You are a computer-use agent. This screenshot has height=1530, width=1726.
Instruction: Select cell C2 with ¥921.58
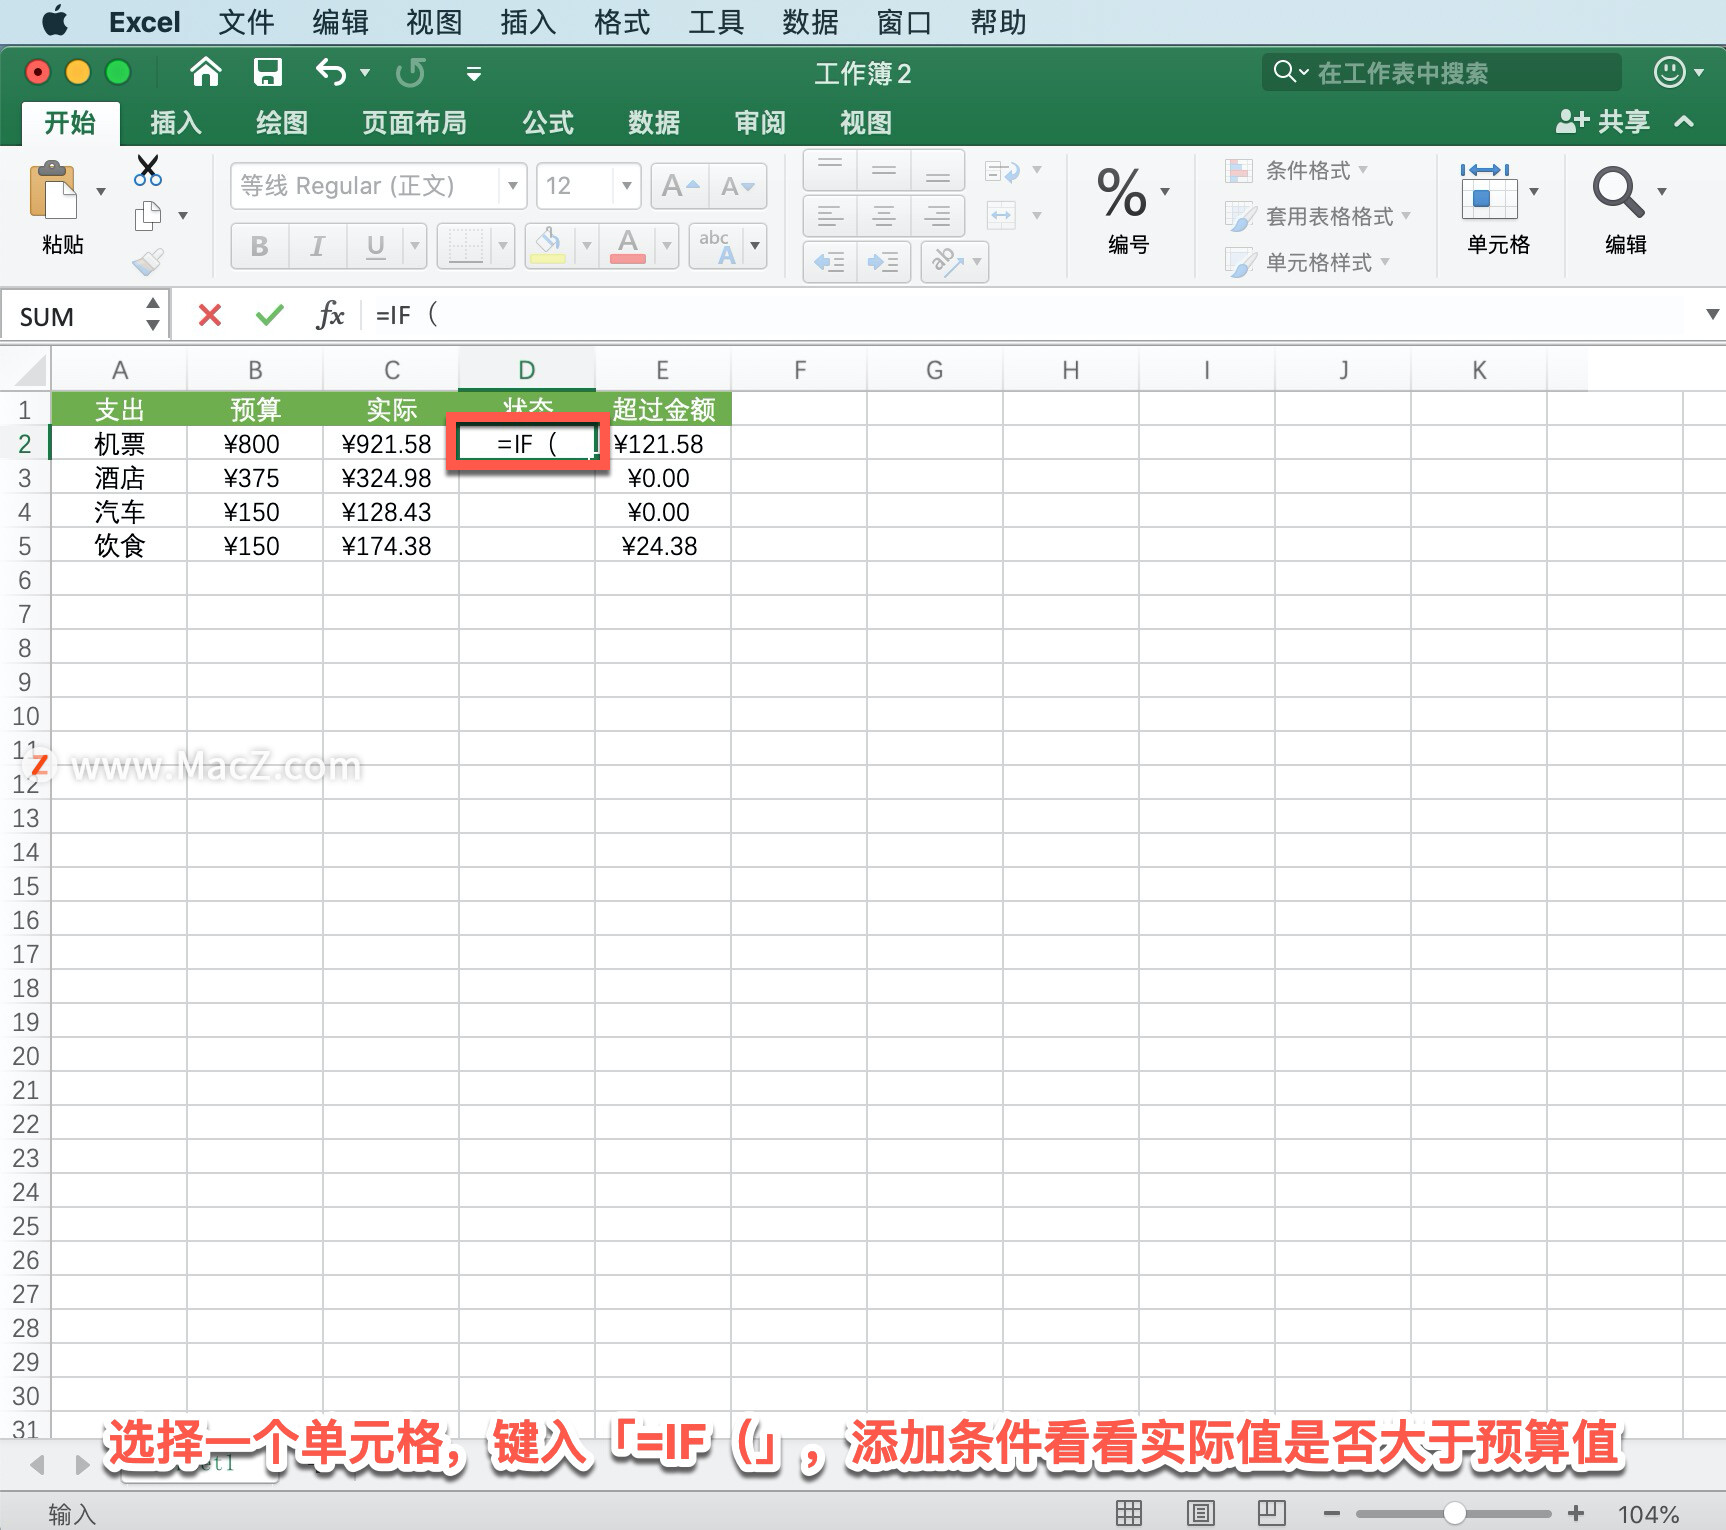click(390, 444)
